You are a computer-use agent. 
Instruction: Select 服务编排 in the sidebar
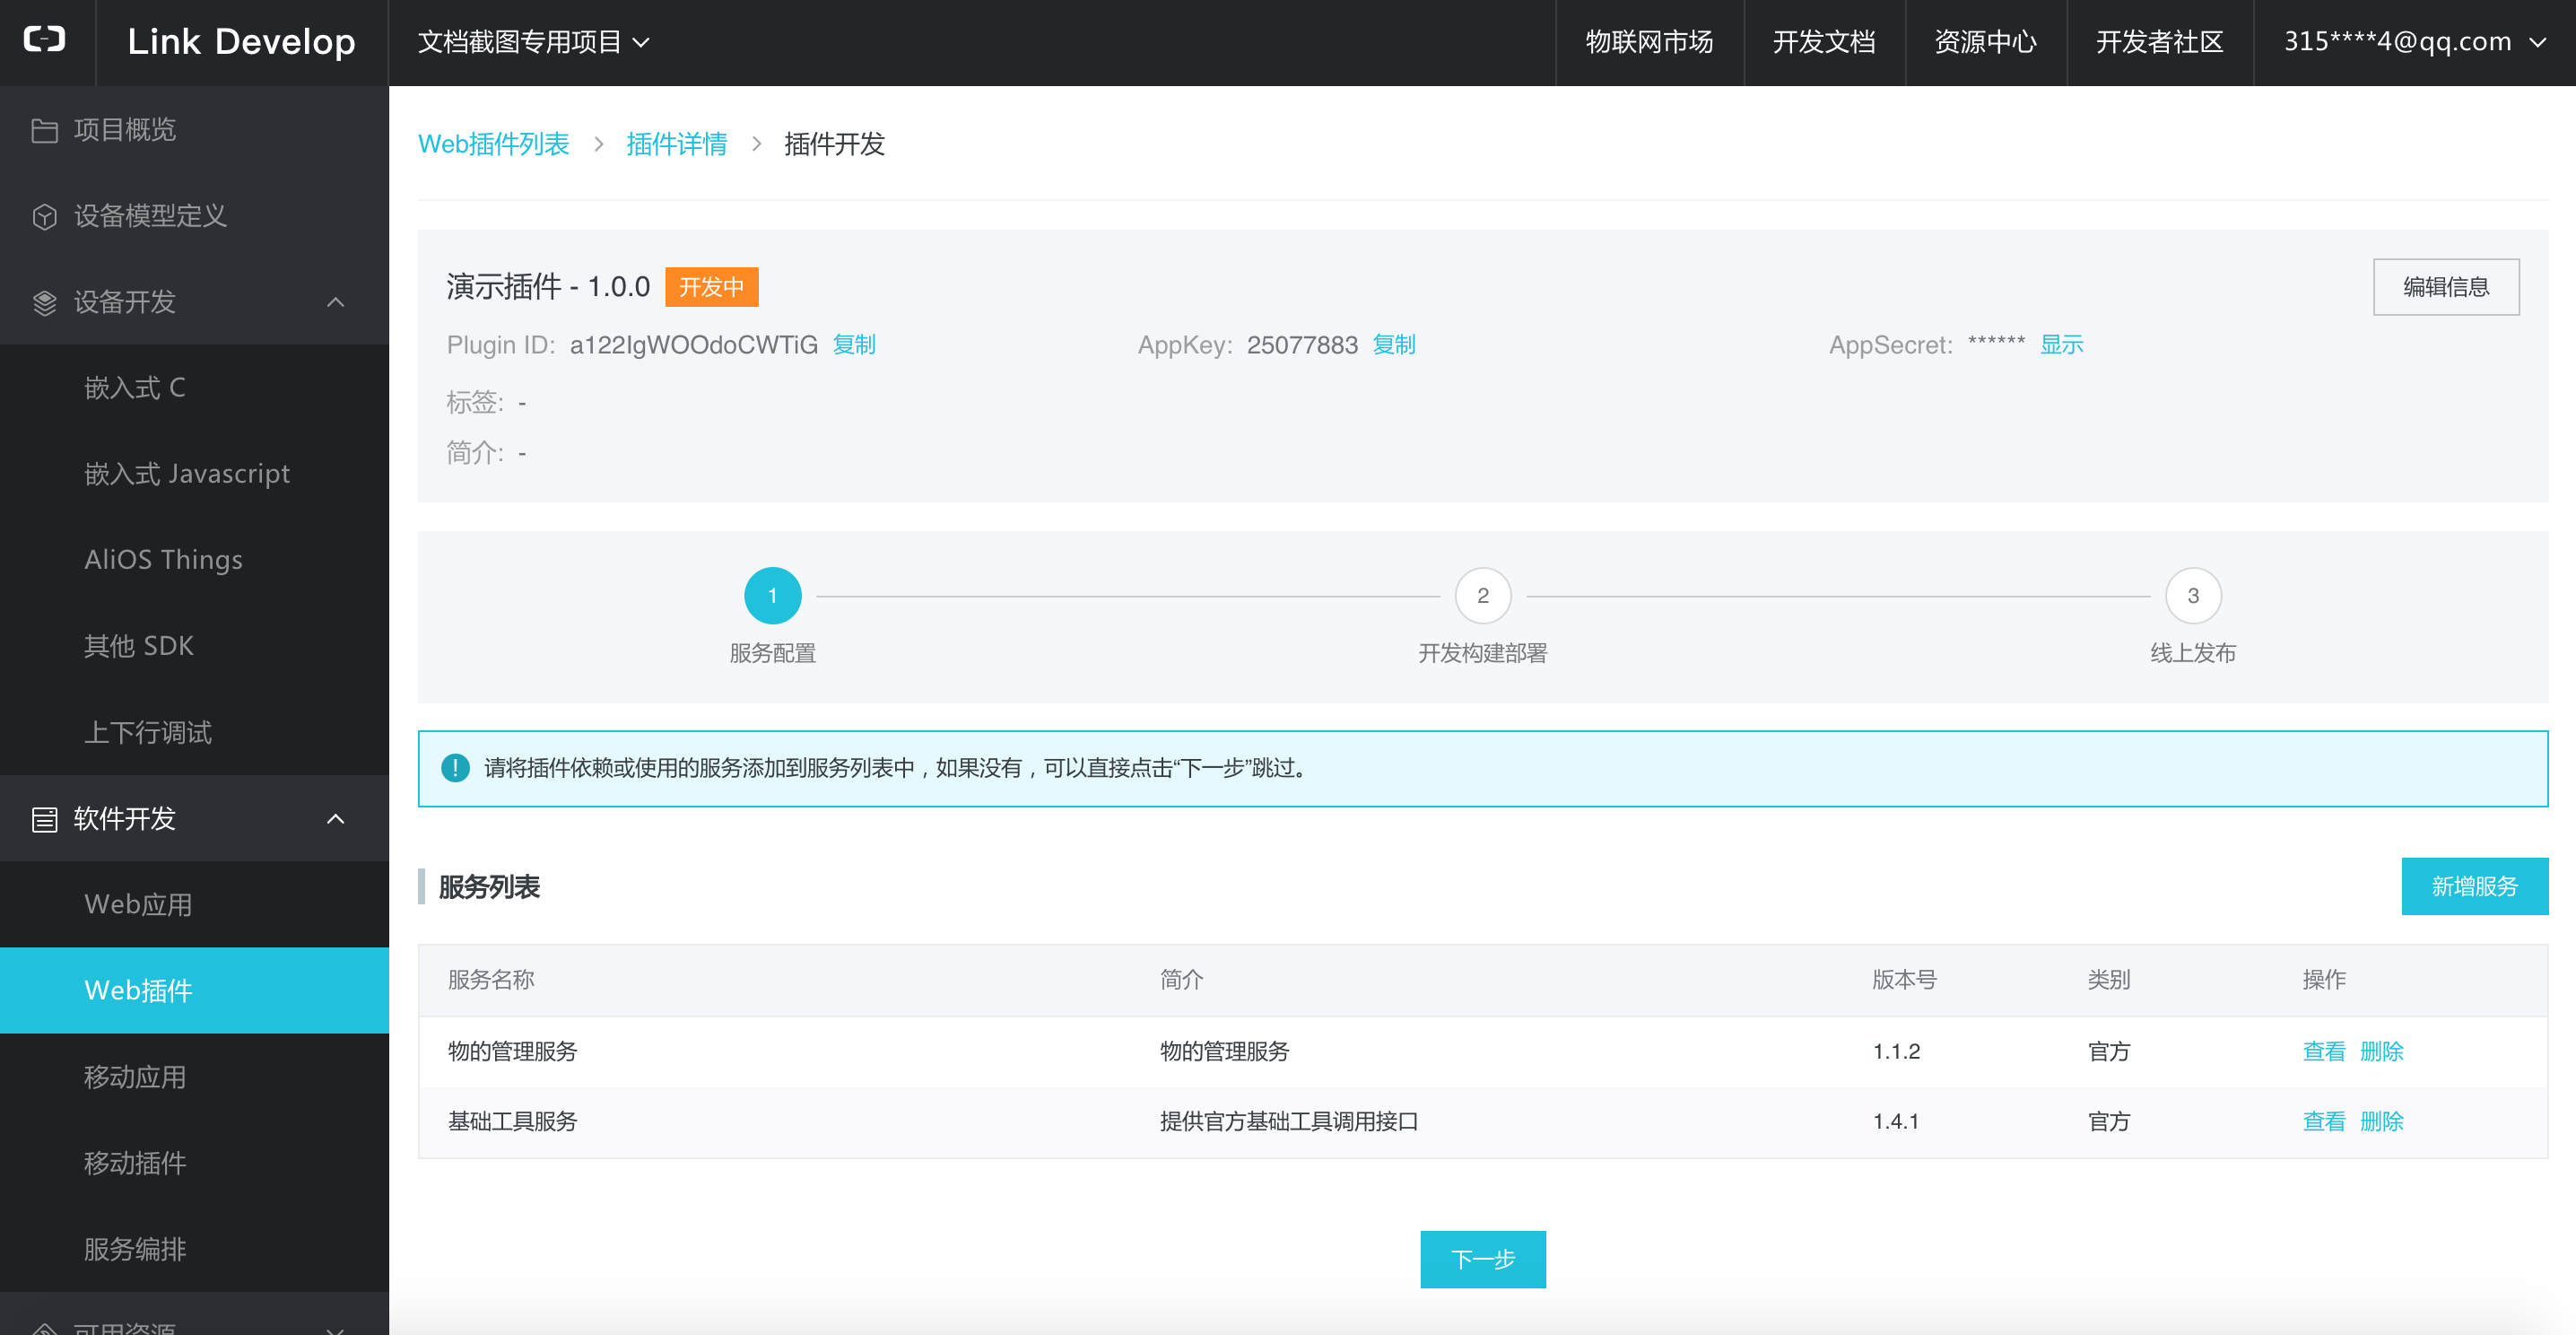[x=194, y=1249]
